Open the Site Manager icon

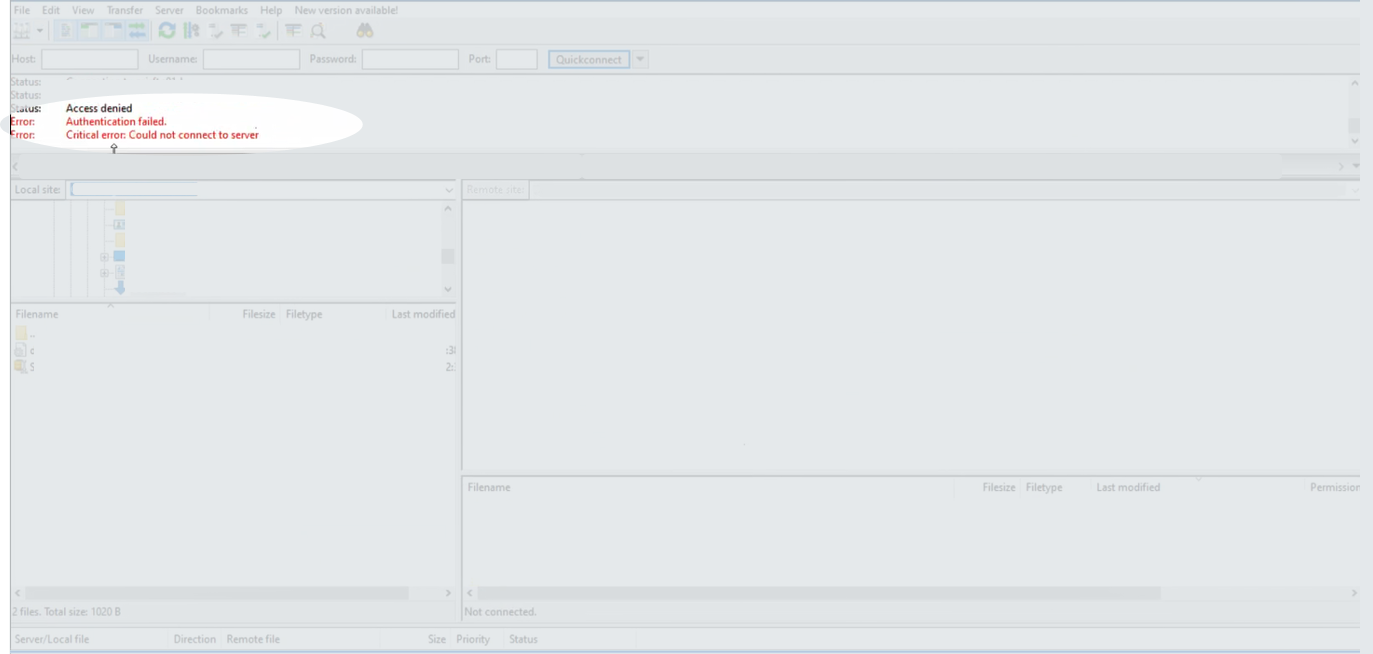(x=21, y=31)
